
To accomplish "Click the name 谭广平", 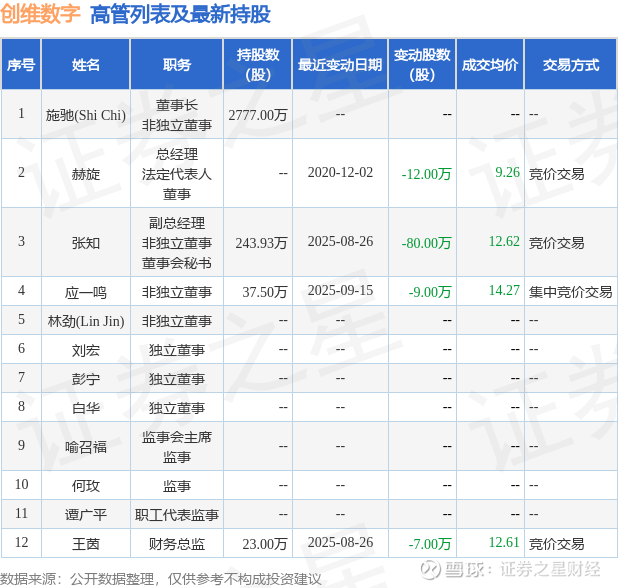I will 86,515.
